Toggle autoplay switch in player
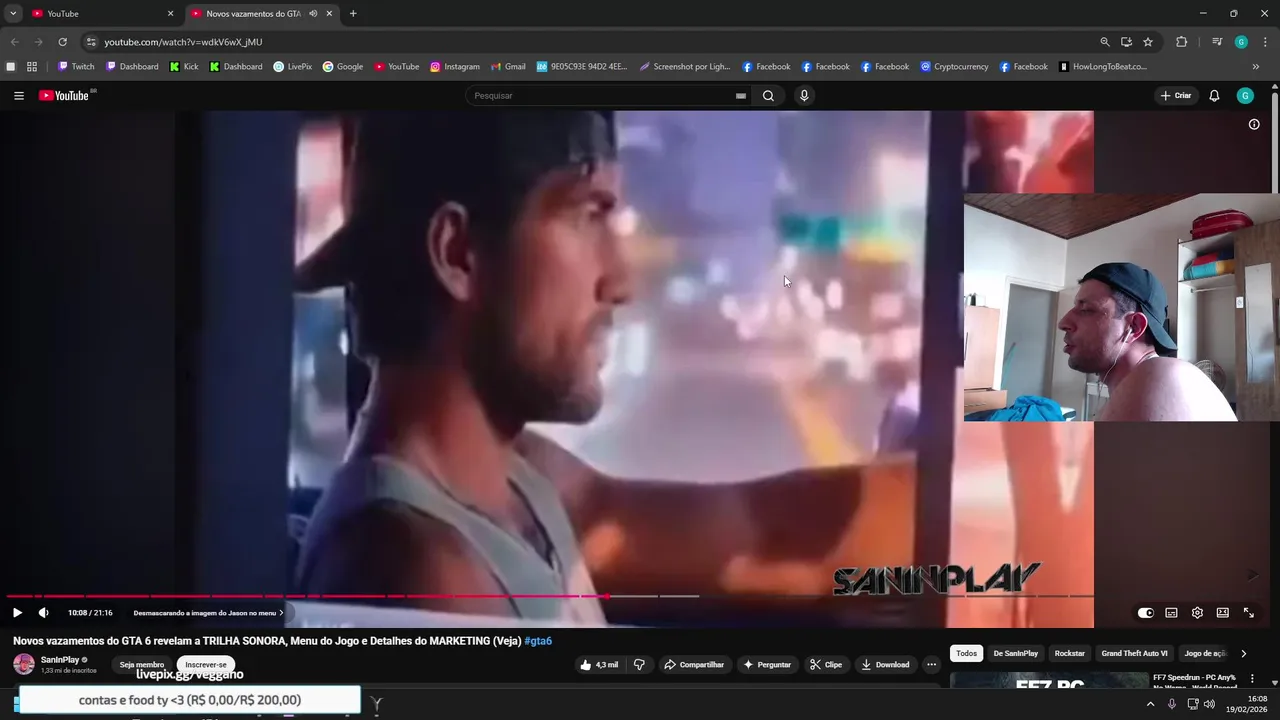Image resolution: width=1280 pixels, height=720 pixels. pos(1146,613)
